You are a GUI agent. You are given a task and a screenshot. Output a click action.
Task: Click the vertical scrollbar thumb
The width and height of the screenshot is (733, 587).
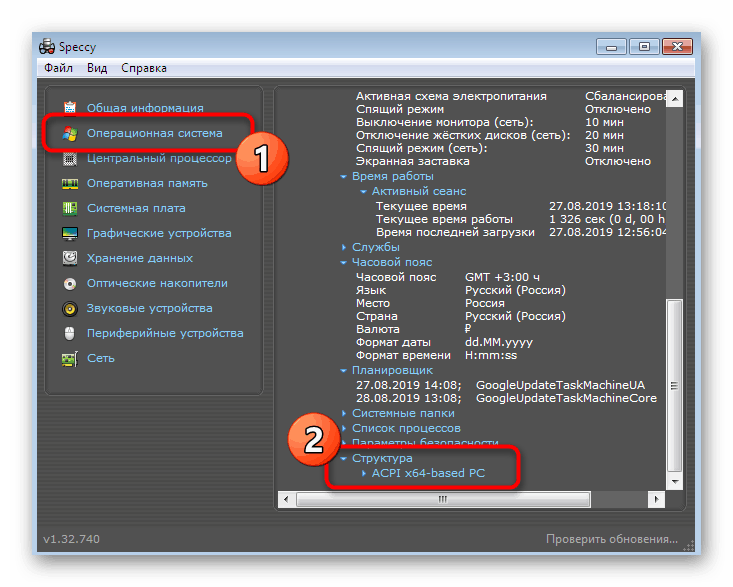tap(675, 386)
